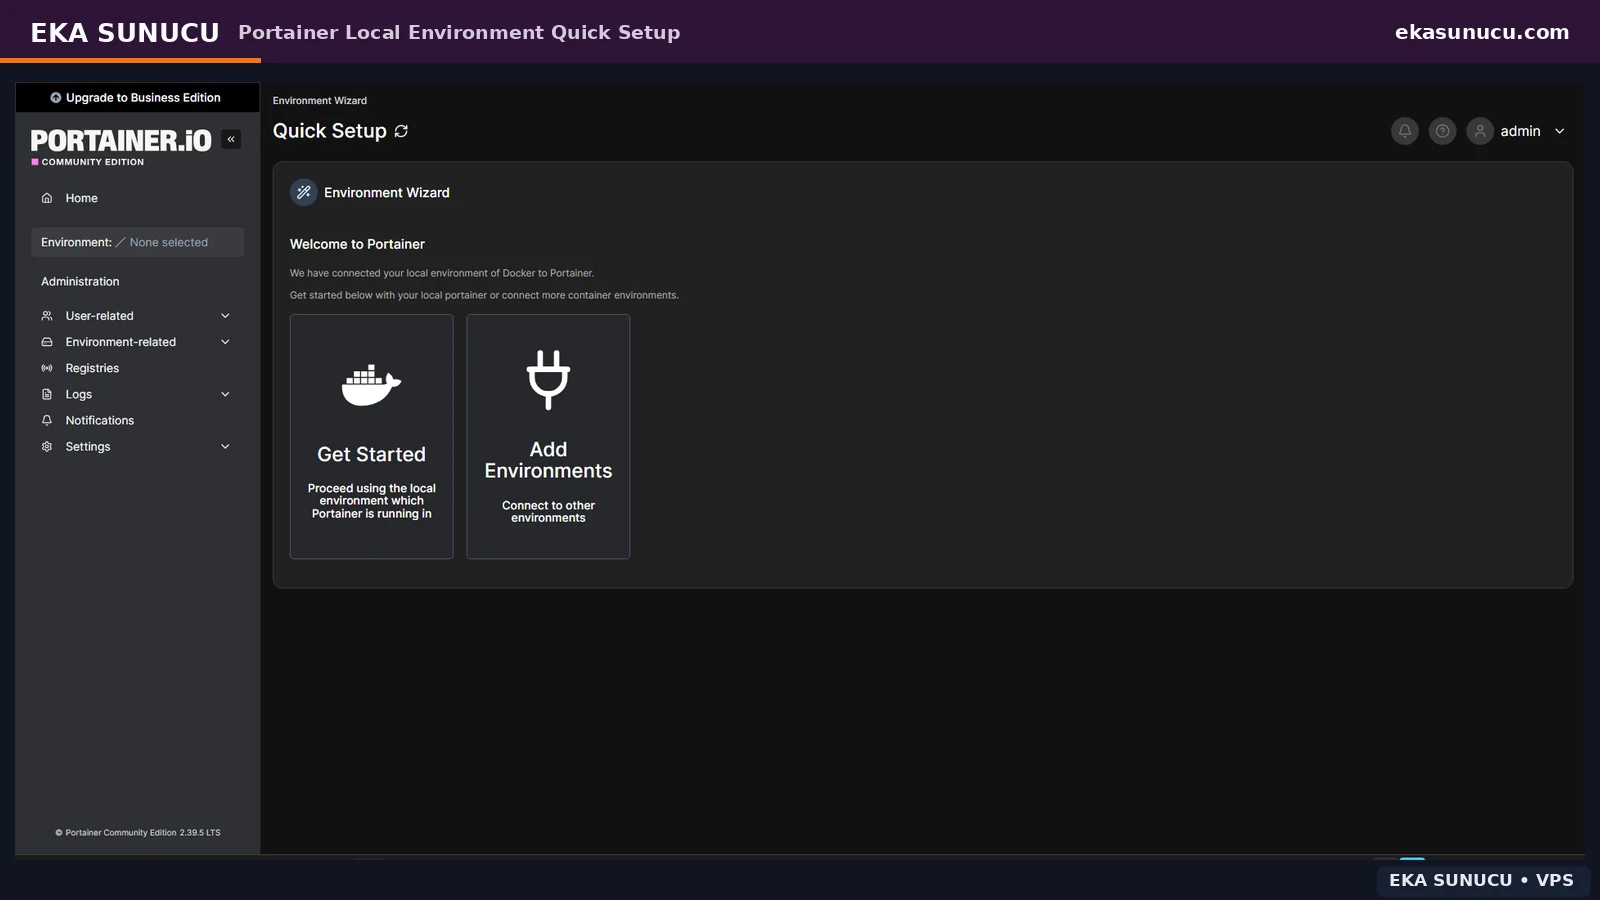Open the User-related menu item

point(137,316)
